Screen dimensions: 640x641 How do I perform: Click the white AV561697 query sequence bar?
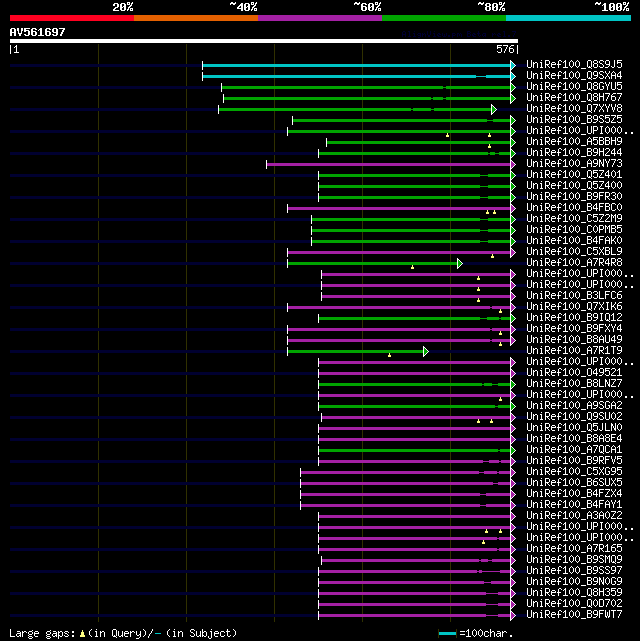[264, 41]
